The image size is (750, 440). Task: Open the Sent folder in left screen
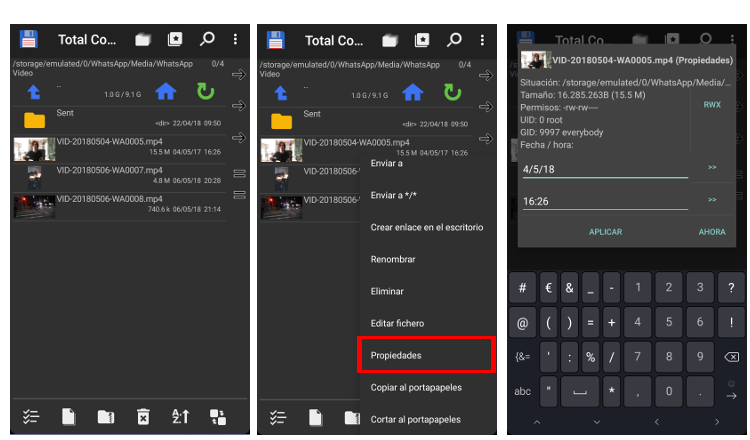[x=120, y=120]
